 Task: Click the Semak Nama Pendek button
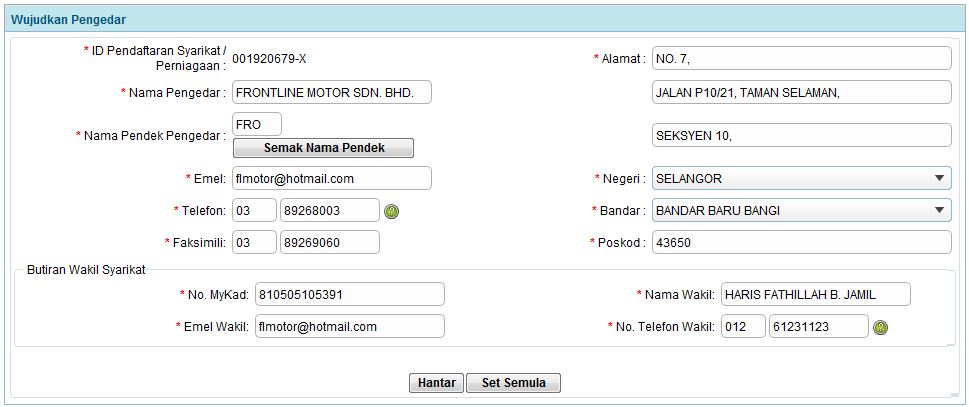coord(323,148)
